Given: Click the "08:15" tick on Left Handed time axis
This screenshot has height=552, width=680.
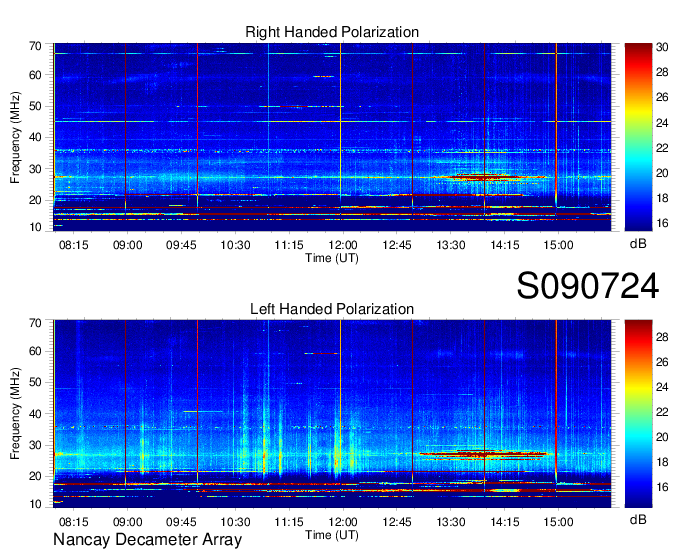Looking at the screenshot, I should click(73, 522).
